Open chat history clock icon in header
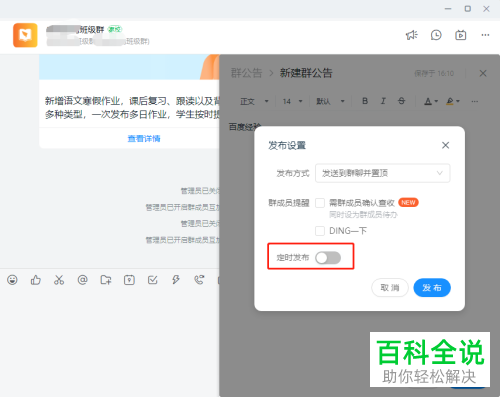This screenshot has height=397, width=500. (x=436, y=35)
